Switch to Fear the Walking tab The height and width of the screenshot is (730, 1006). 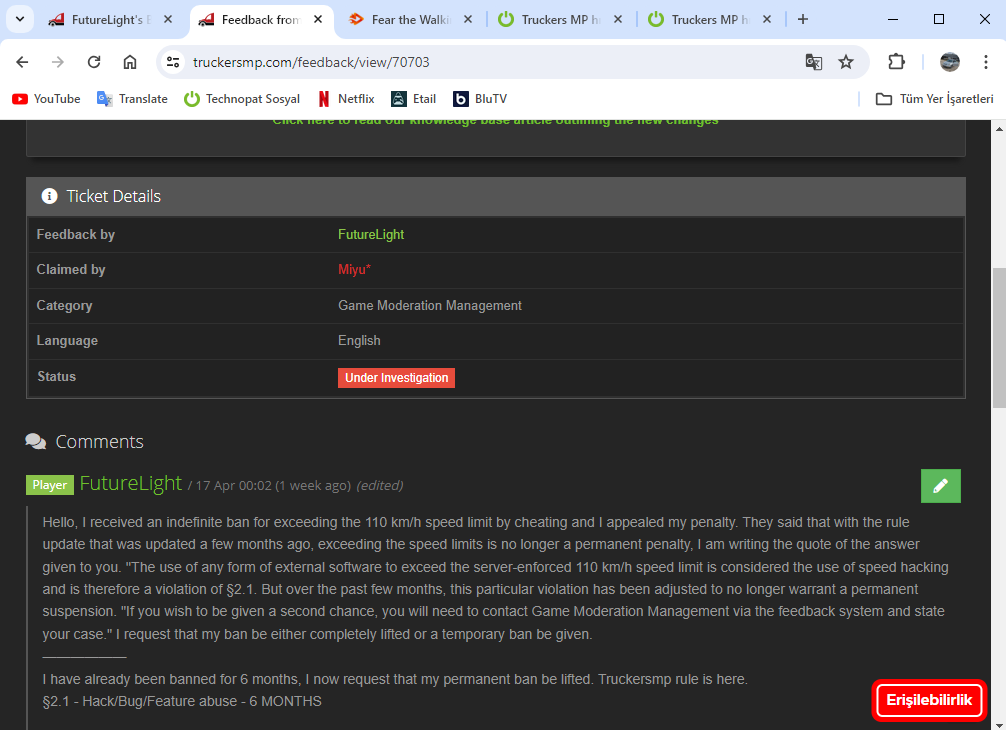pyautogui.click(x=411, y=20)
